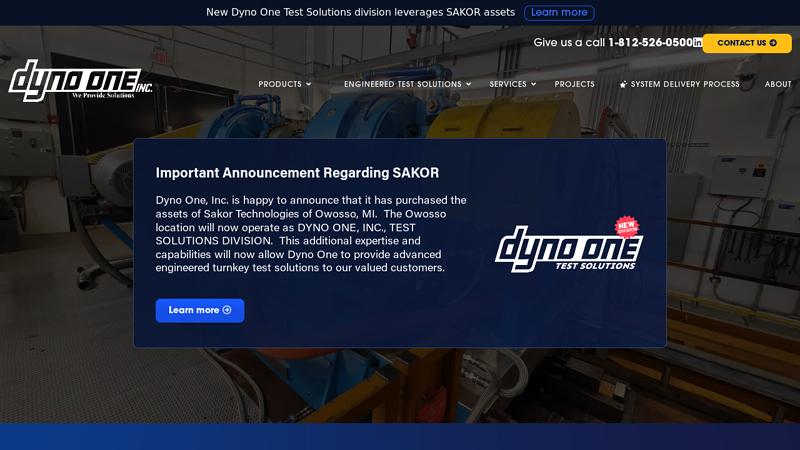Click Learn more in the top banner
Image resolution: width=800 pixels, height=450 pixels.
[x=559, y=13]
